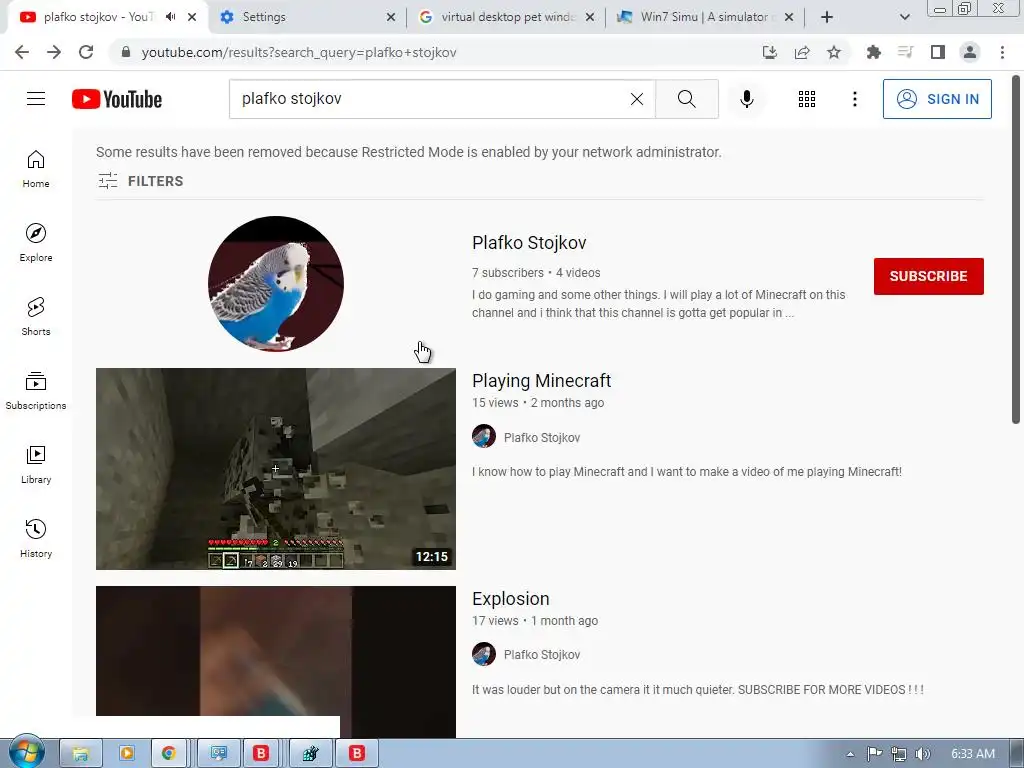Viewport: 1024px width, 768px height.
Task: Go back with the browser back arrow
Action: tap(22, 52)
